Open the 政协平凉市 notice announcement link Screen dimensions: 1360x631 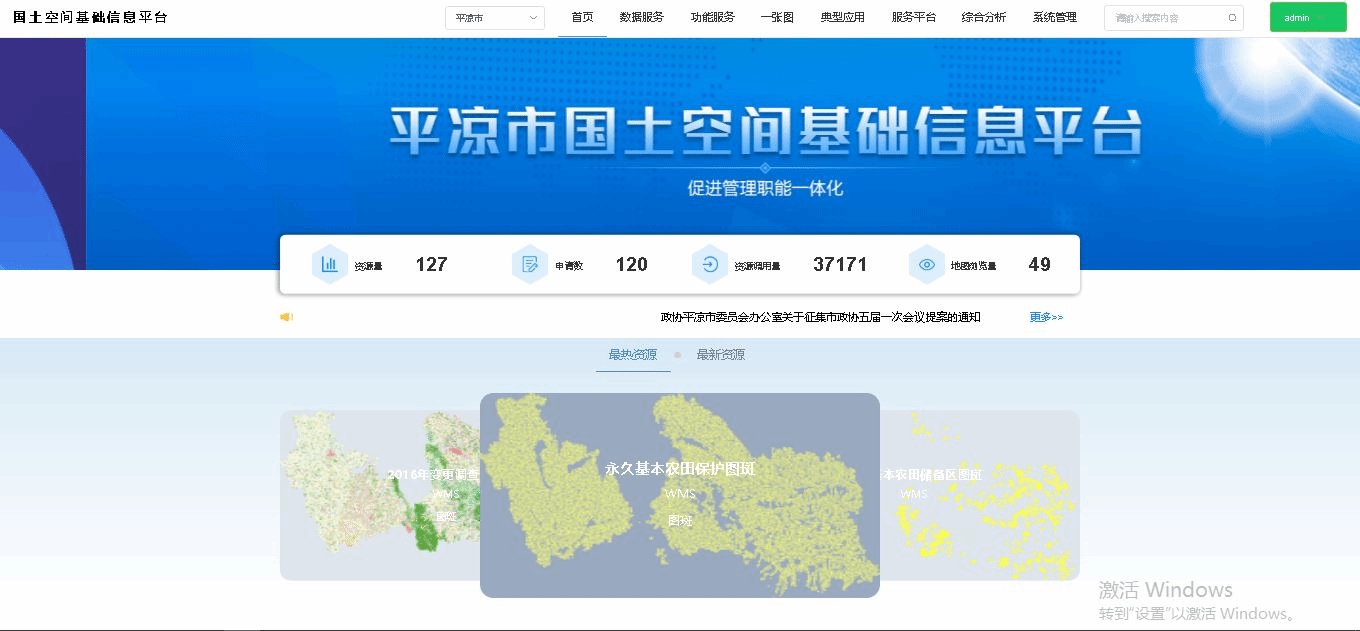tap(820, 317)
